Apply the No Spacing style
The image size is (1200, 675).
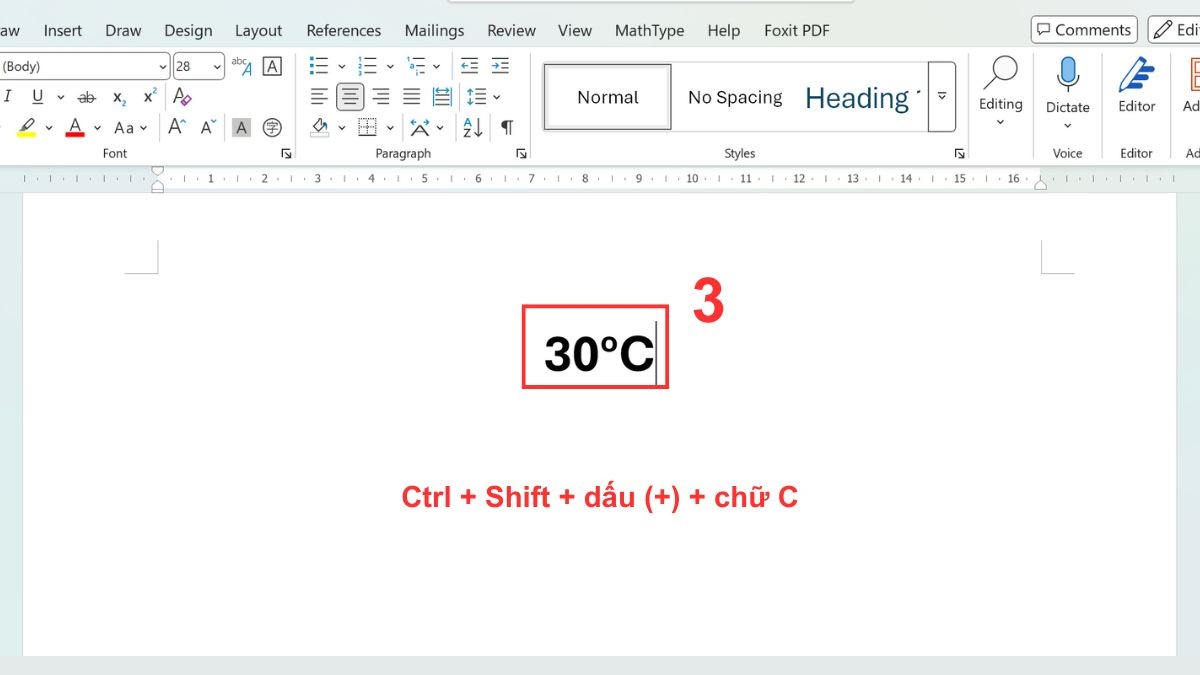tap(735, 97)
